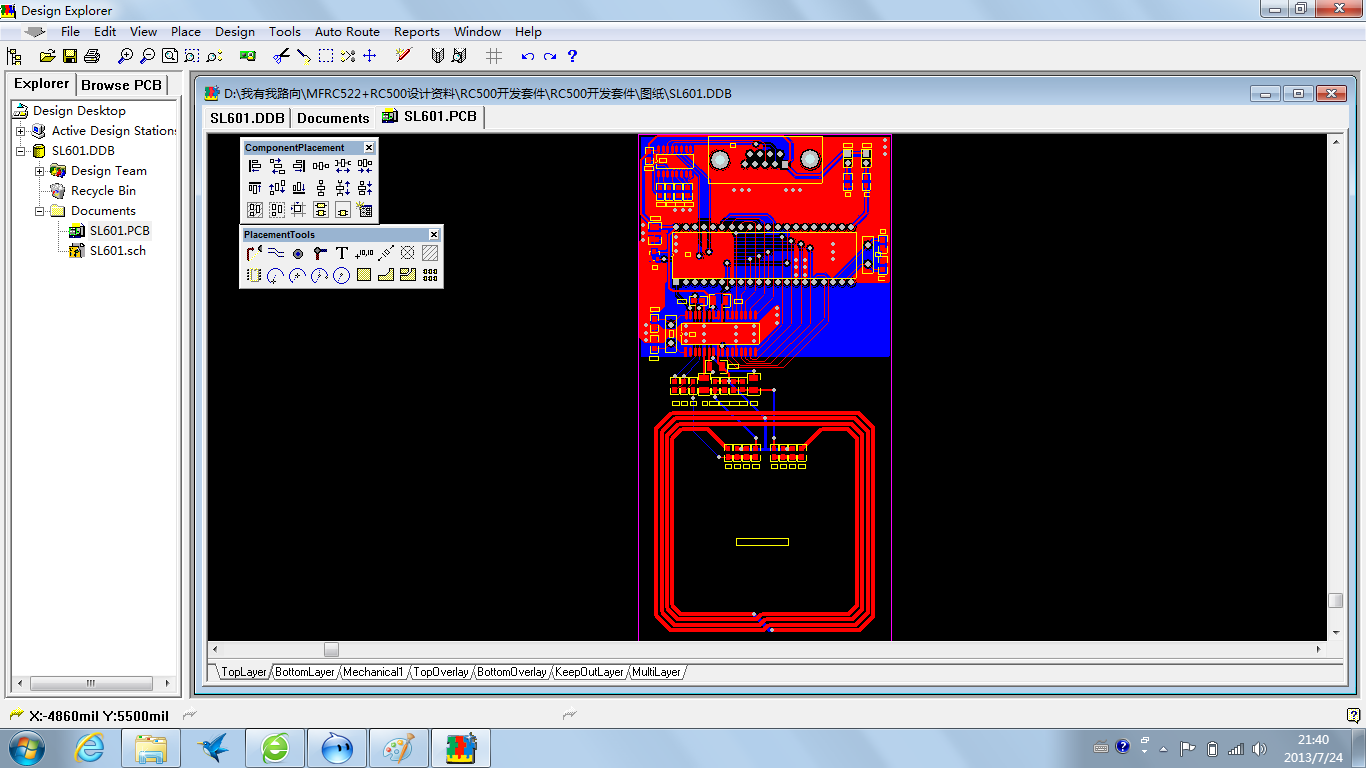Open the Reports menu
Image resolution: width=1366 pixels, height=768 pixels.
click(x=417, y=32)
